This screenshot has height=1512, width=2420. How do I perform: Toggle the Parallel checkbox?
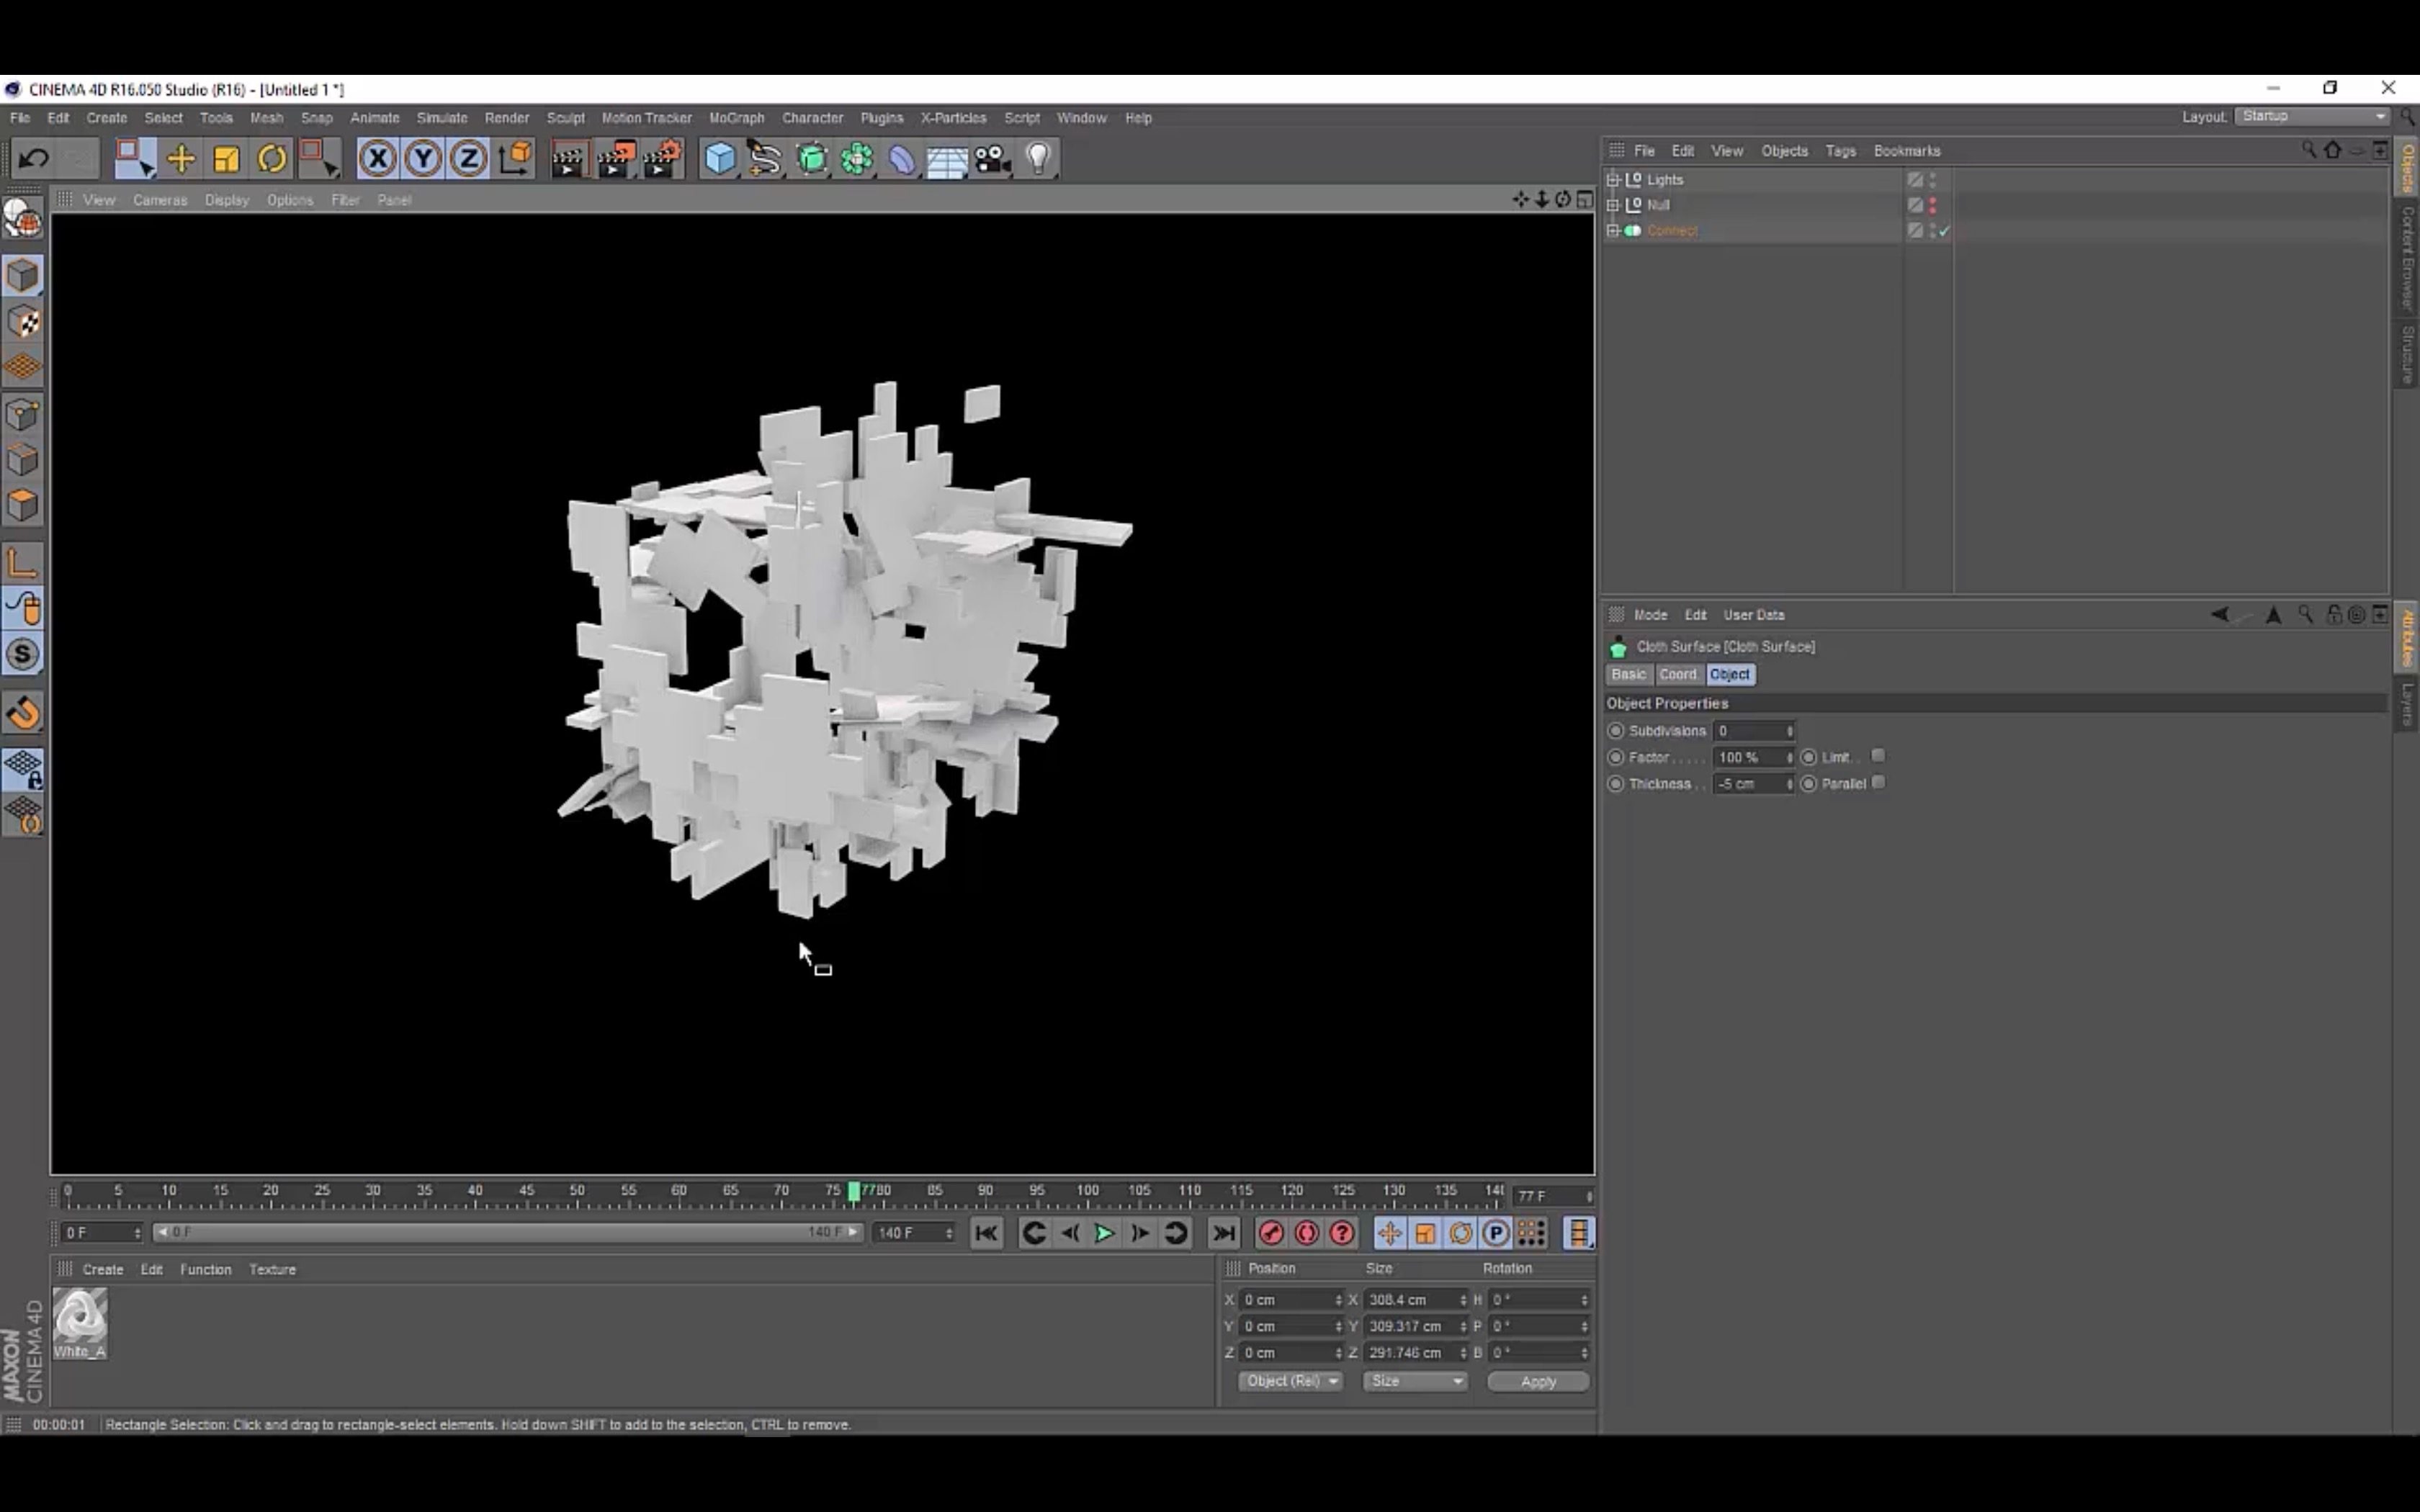click(1878, 782)
